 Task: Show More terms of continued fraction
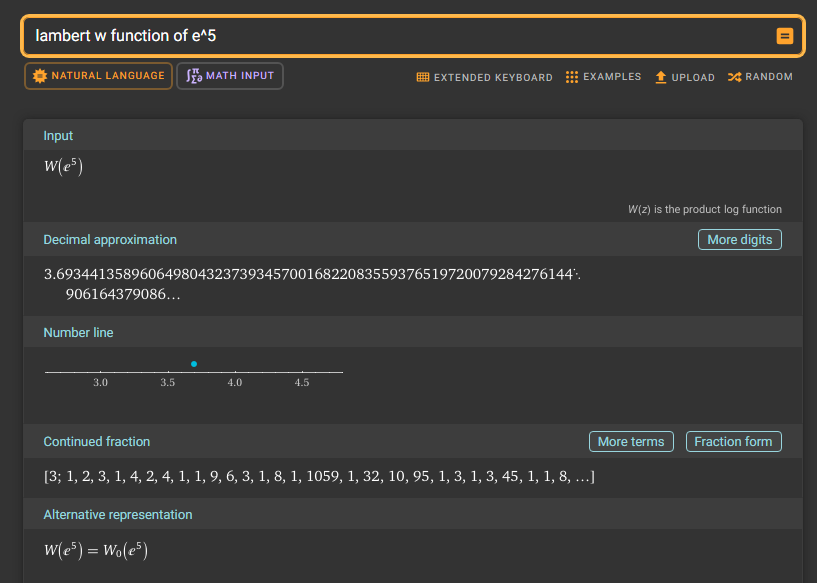(631, 442)
